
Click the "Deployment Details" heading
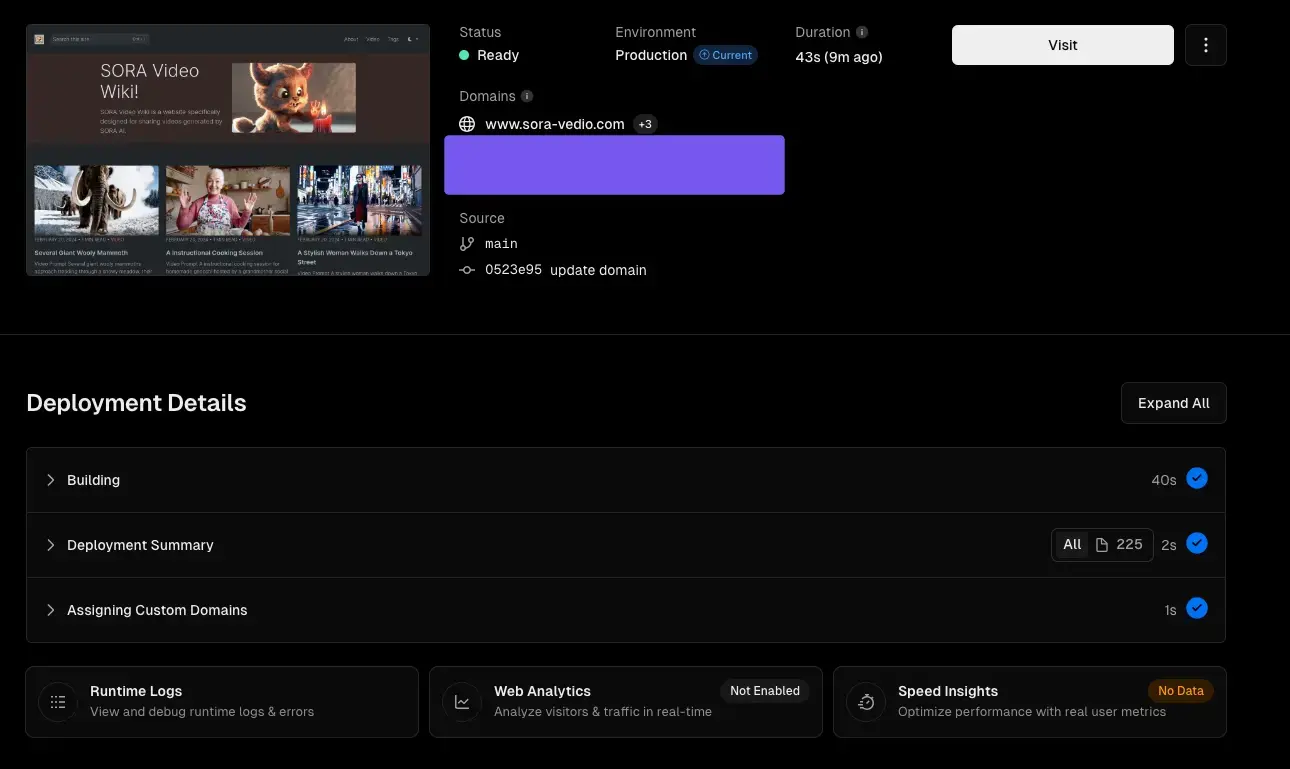(136, 403)
